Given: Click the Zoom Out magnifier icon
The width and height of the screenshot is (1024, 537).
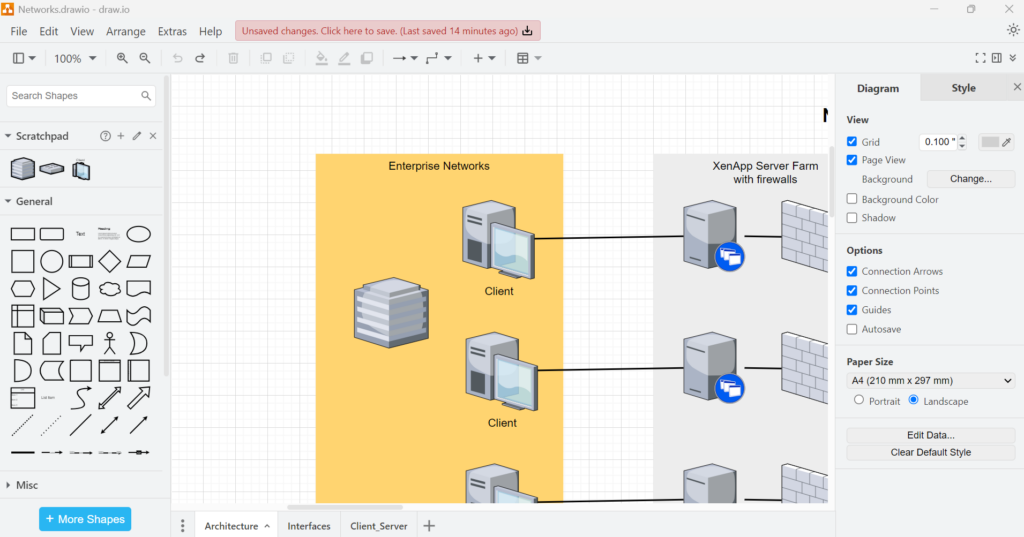Looking at the screenshot, I should (x=145, y=58).
